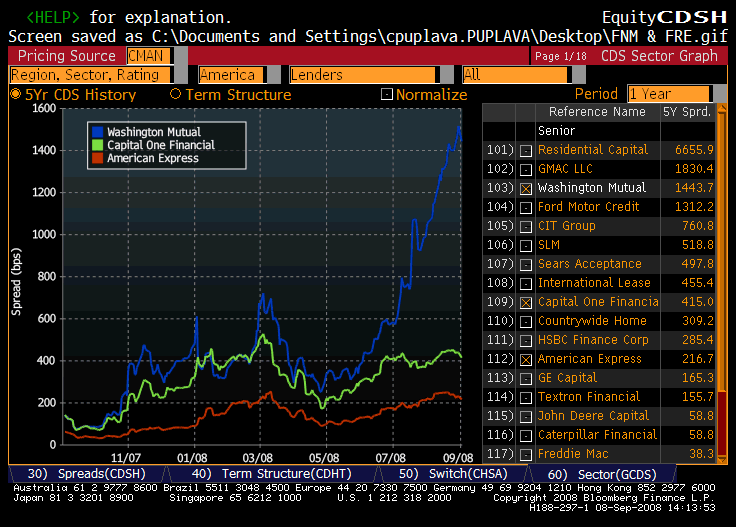Click the reference list vertical scrollbar
The width and height of the screenshot is (736, 527).
click(x=720, y=280)
